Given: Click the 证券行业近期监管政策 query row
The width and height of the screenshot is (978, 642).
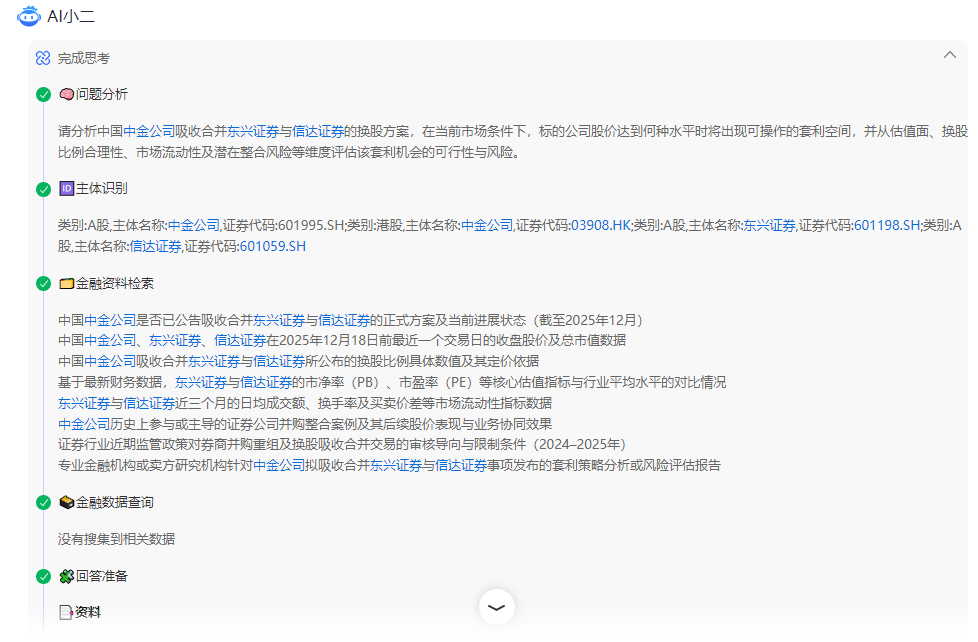Looking at the screenshot, I should pyautogui.click(x=342, y=444).
